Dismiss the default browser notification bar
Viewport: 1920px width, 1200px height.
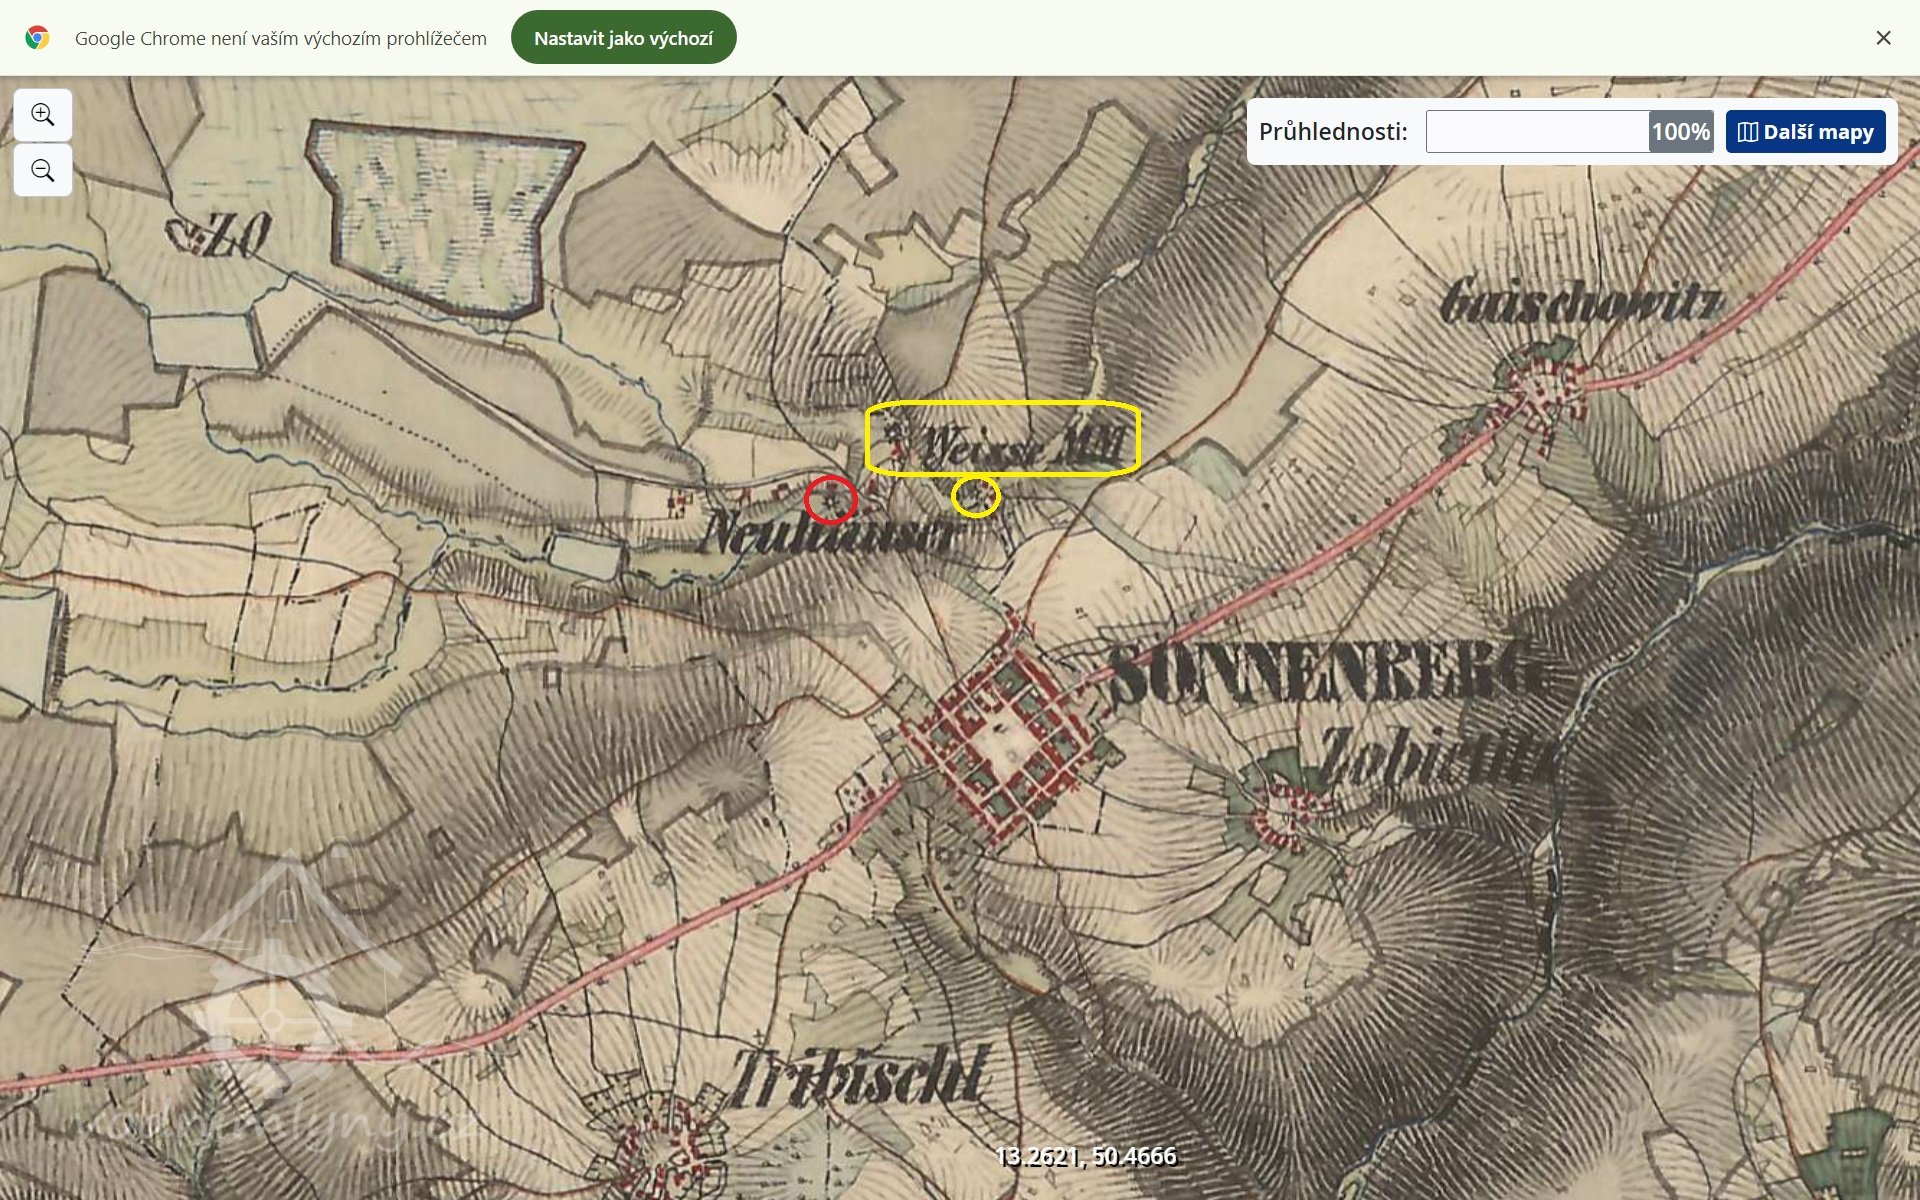(x=1883, y=38)
